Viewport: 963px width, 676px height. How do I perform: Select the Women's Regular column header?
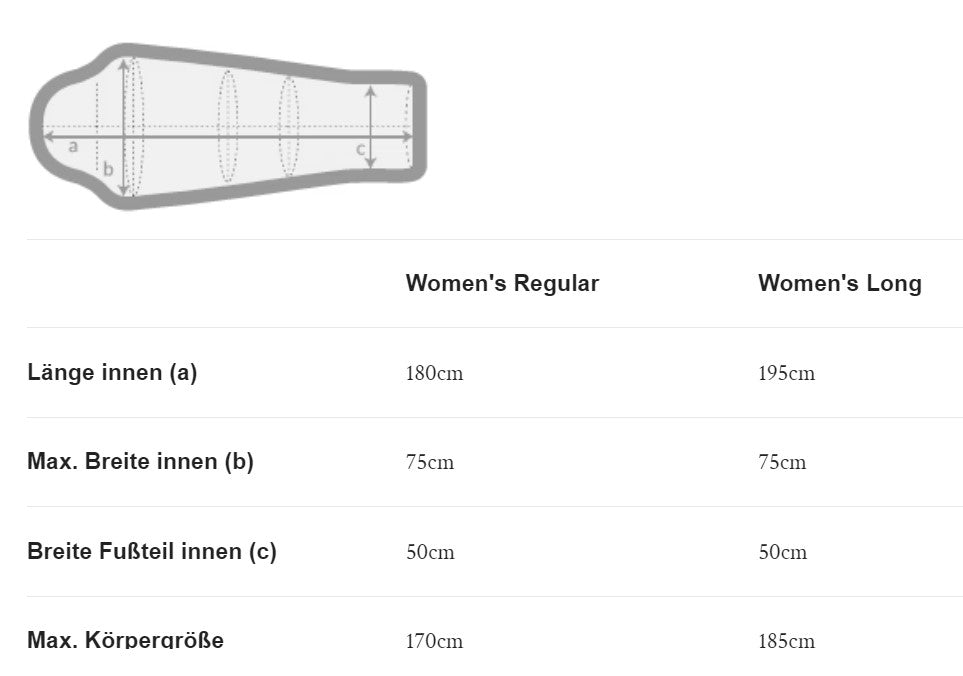coord(502,283)
